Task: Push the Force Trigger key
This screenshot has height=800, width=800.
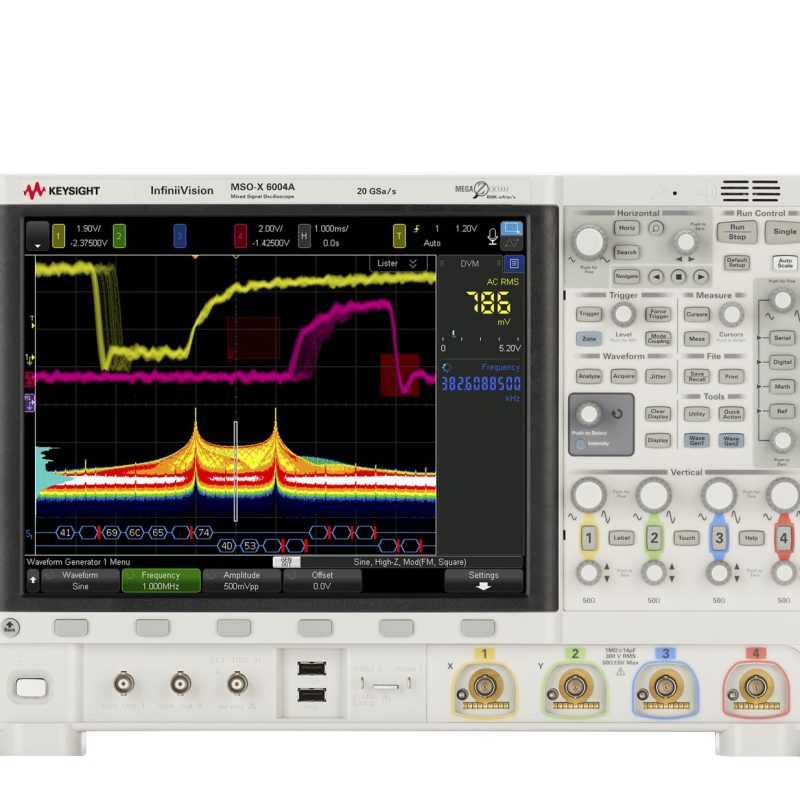Action: pos(658,314)
